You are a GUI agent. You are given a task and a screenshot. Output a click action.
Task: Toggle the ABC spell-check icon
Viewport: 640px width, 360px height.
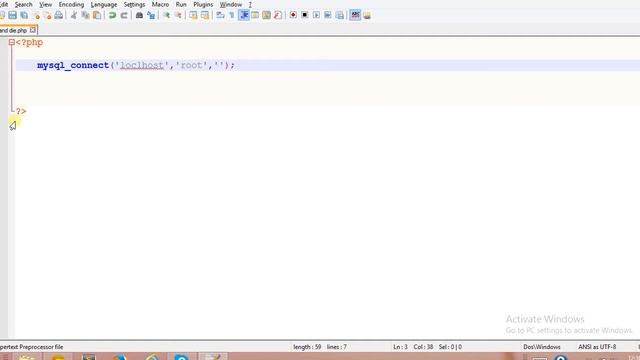point(356,15)
